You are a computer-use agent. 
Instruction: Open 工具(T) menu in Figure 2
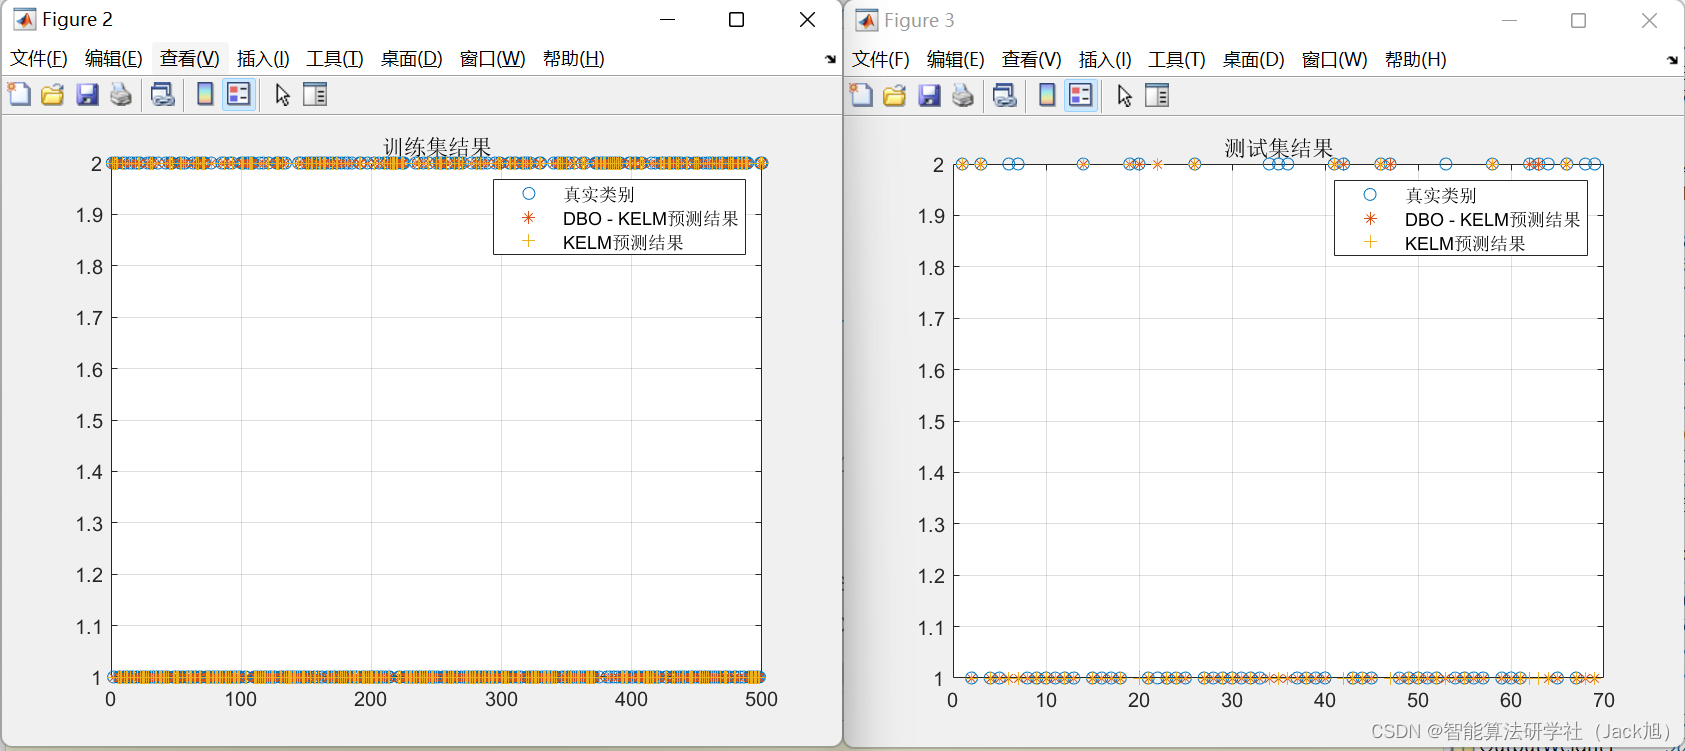[335, 58]
